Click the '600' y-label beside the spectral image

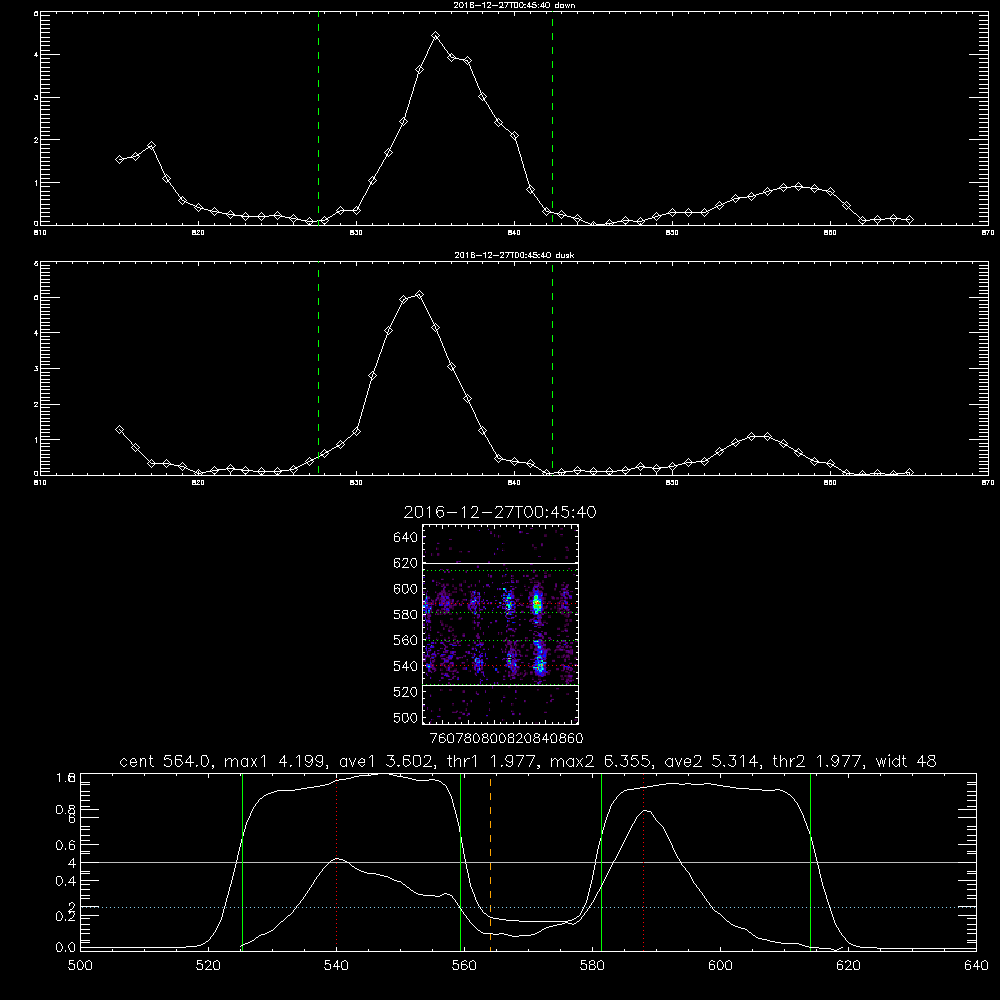[406, 589]
